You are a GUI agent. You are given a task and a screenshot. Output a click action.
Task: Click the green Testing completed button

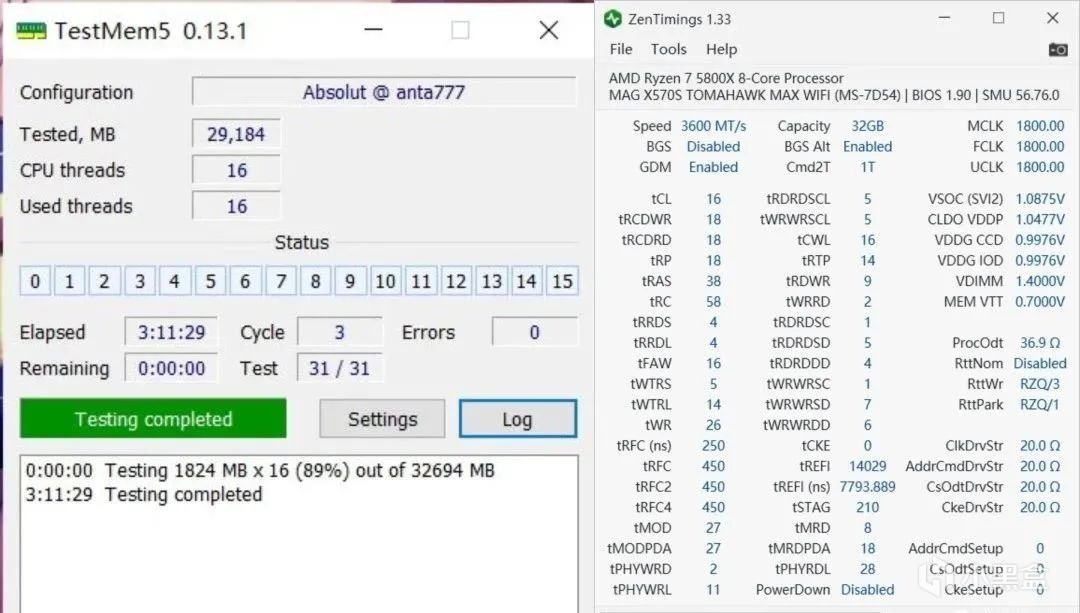153,419
